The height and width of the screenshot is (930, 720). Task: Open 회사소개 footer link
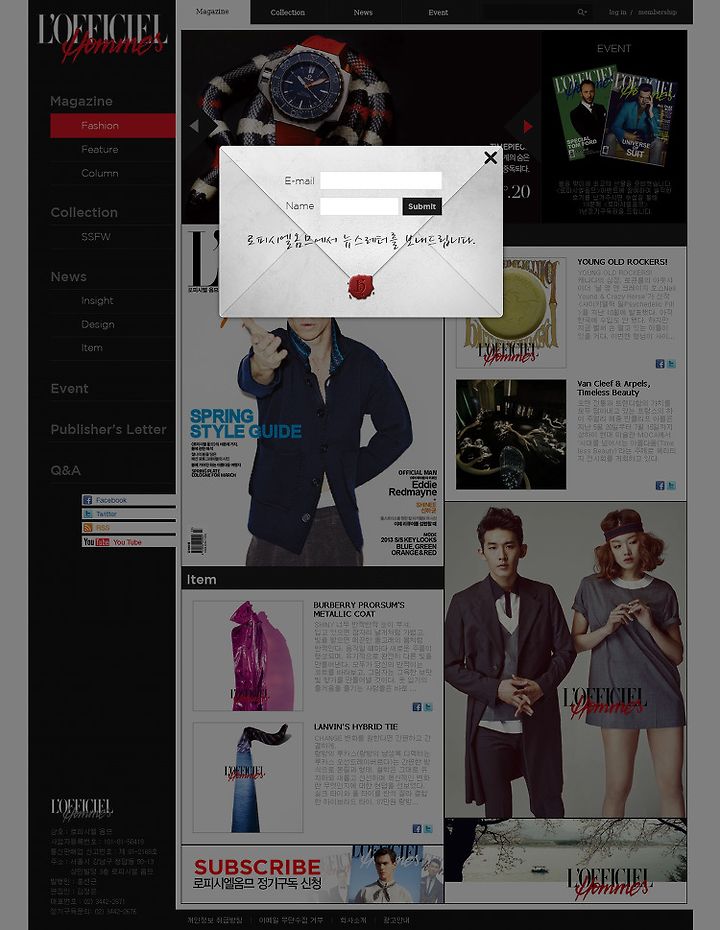[x=353, y=920]
